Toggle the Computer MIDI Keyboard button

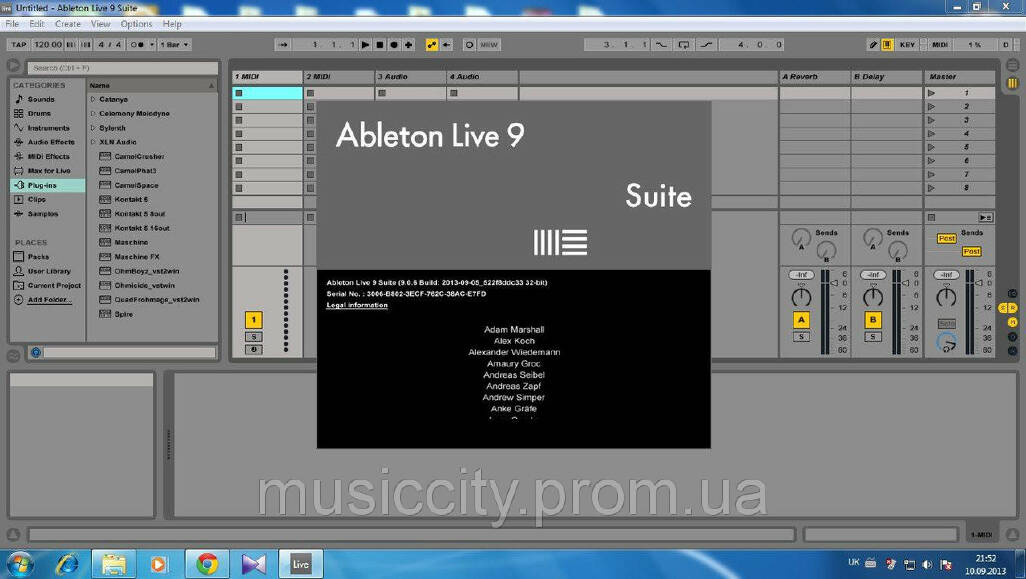887,44
